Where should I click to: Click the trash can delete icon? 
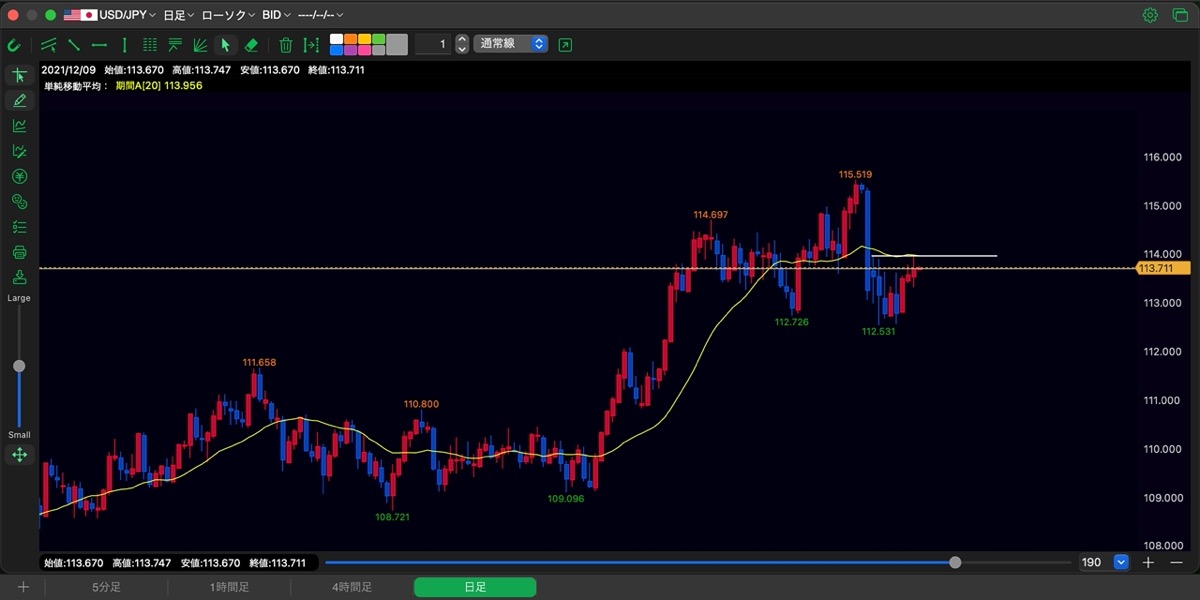286,45
